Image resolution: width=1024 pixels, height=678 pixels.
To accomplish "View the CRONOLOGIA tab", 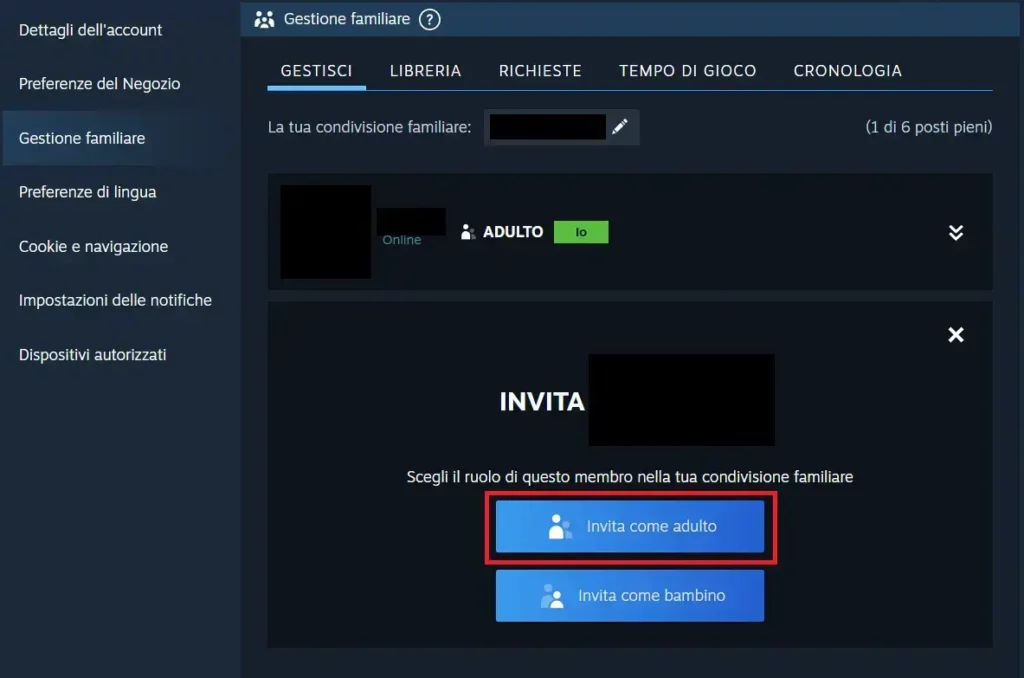I will pos(847,70).
